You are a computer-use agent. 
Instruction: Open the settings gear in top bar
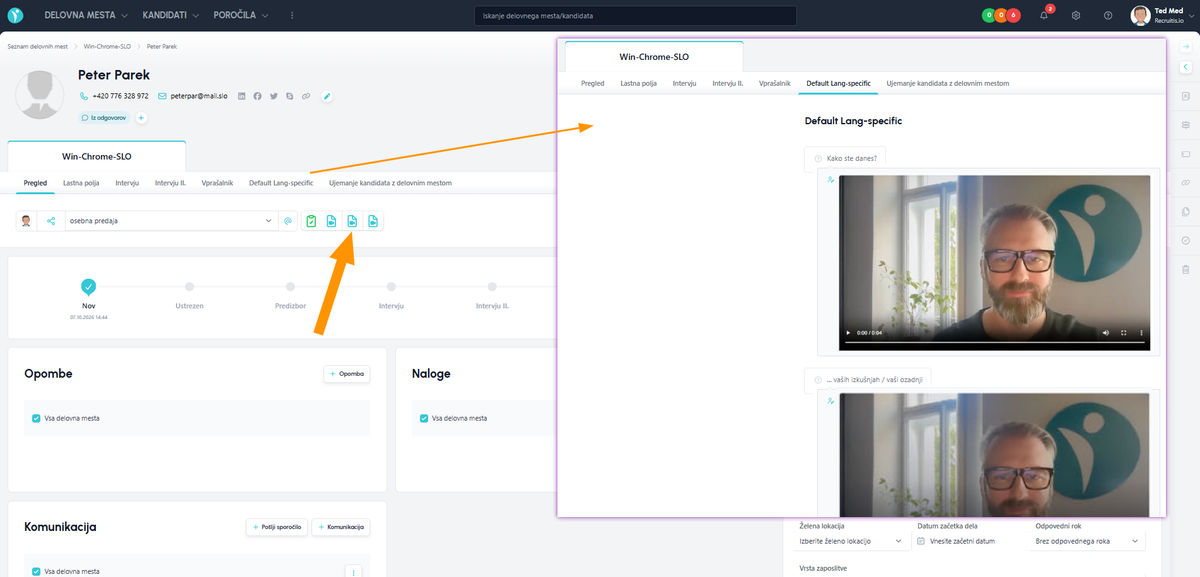tap(1076, 16)
